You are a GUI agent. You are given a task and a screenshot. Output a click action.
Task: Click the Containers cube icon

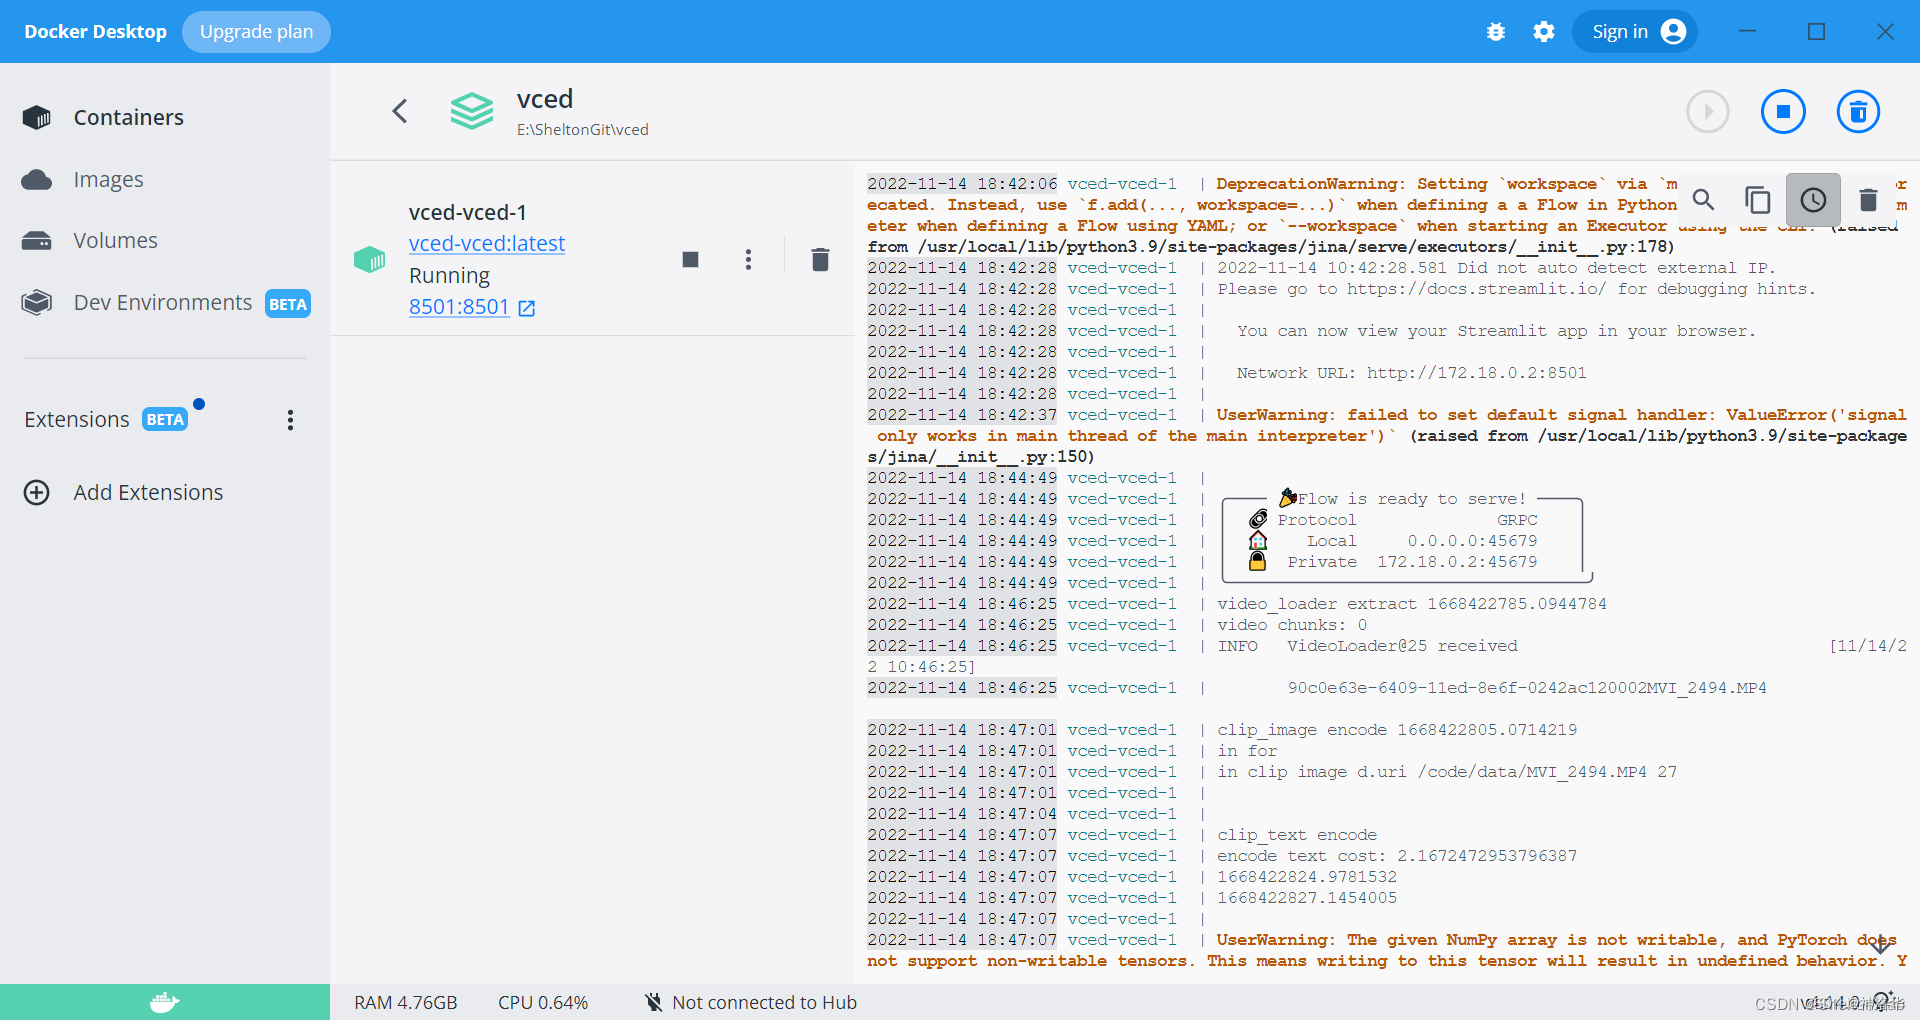point(37,118)
